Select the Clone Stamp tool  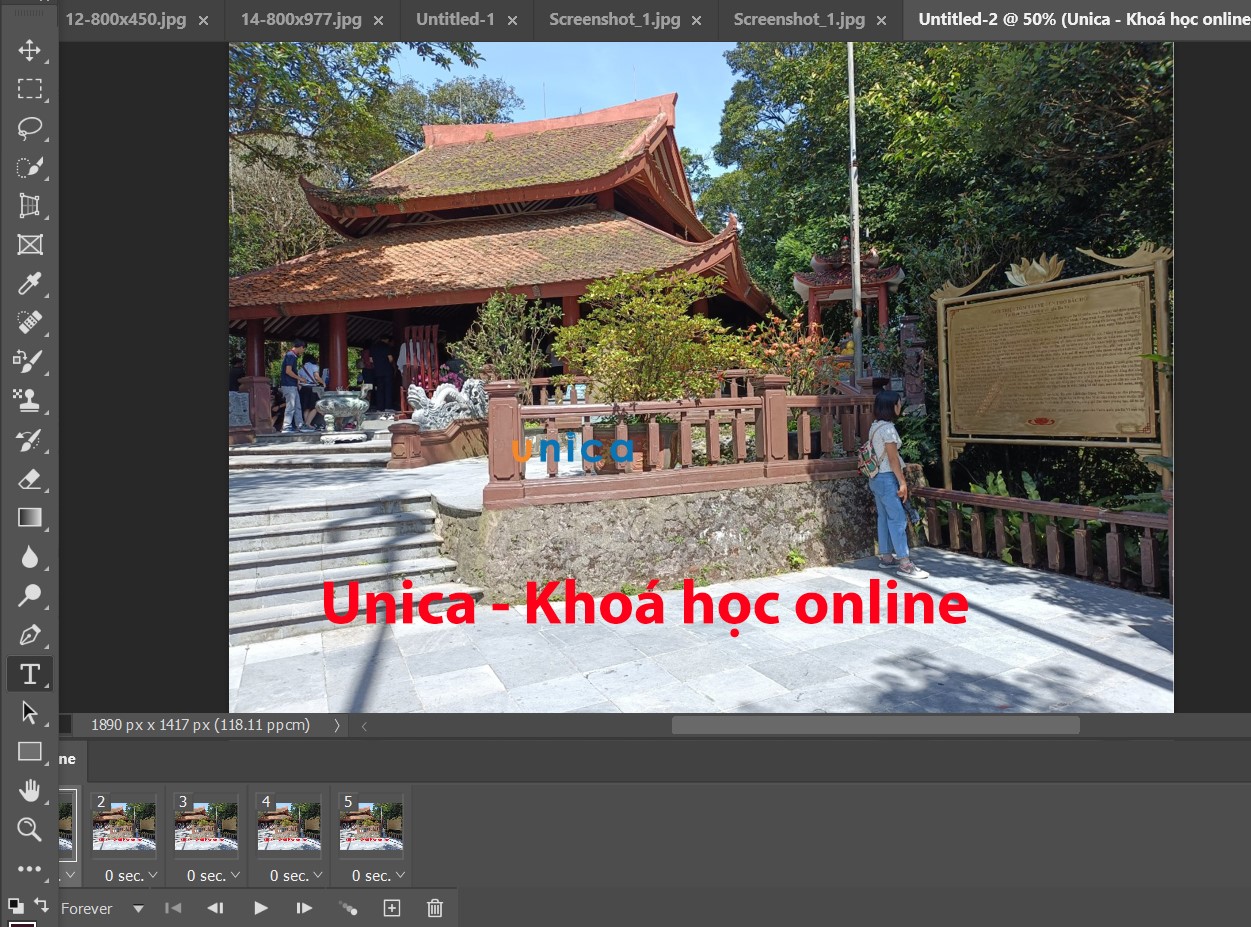(29, 401)
